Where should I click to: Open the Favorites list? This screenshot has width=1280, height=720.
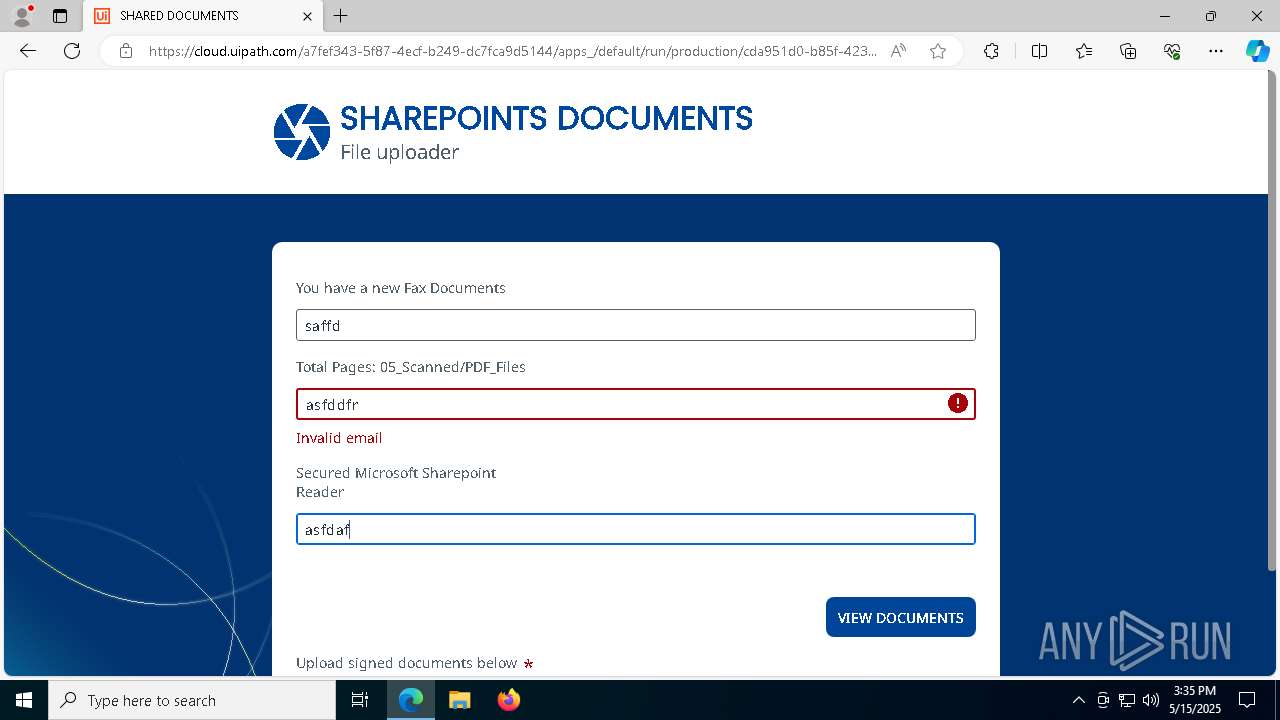(x=1084, y=51)
